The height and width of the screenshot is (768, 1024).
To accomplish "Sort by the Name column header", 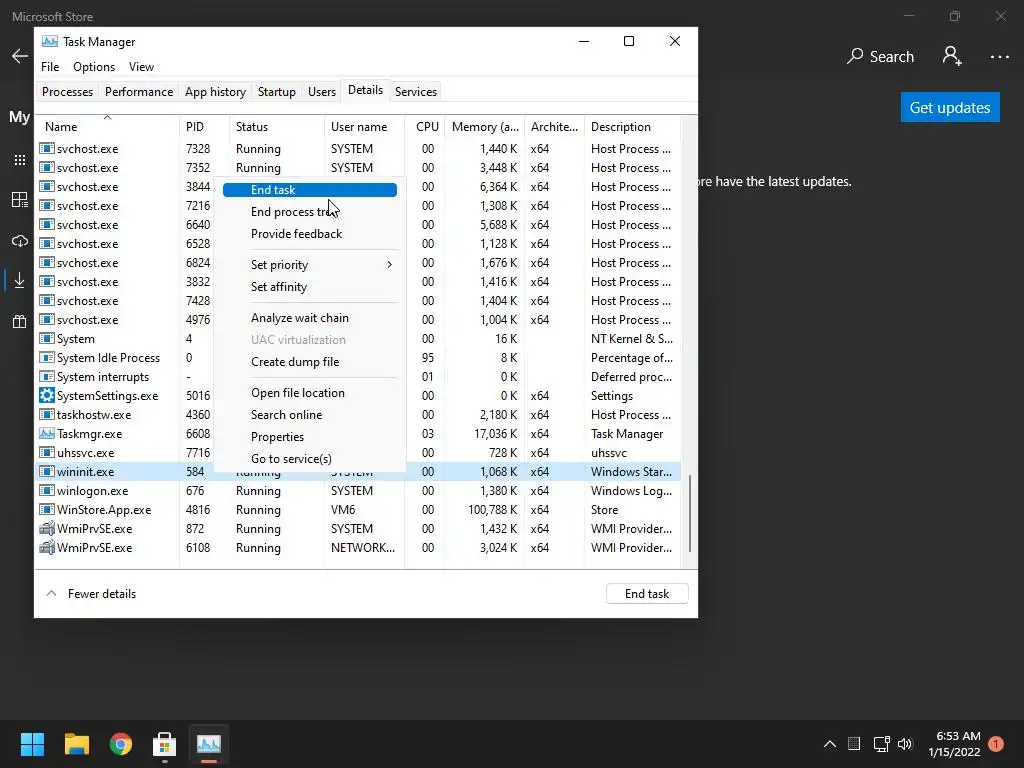I will tap(108, 127).
